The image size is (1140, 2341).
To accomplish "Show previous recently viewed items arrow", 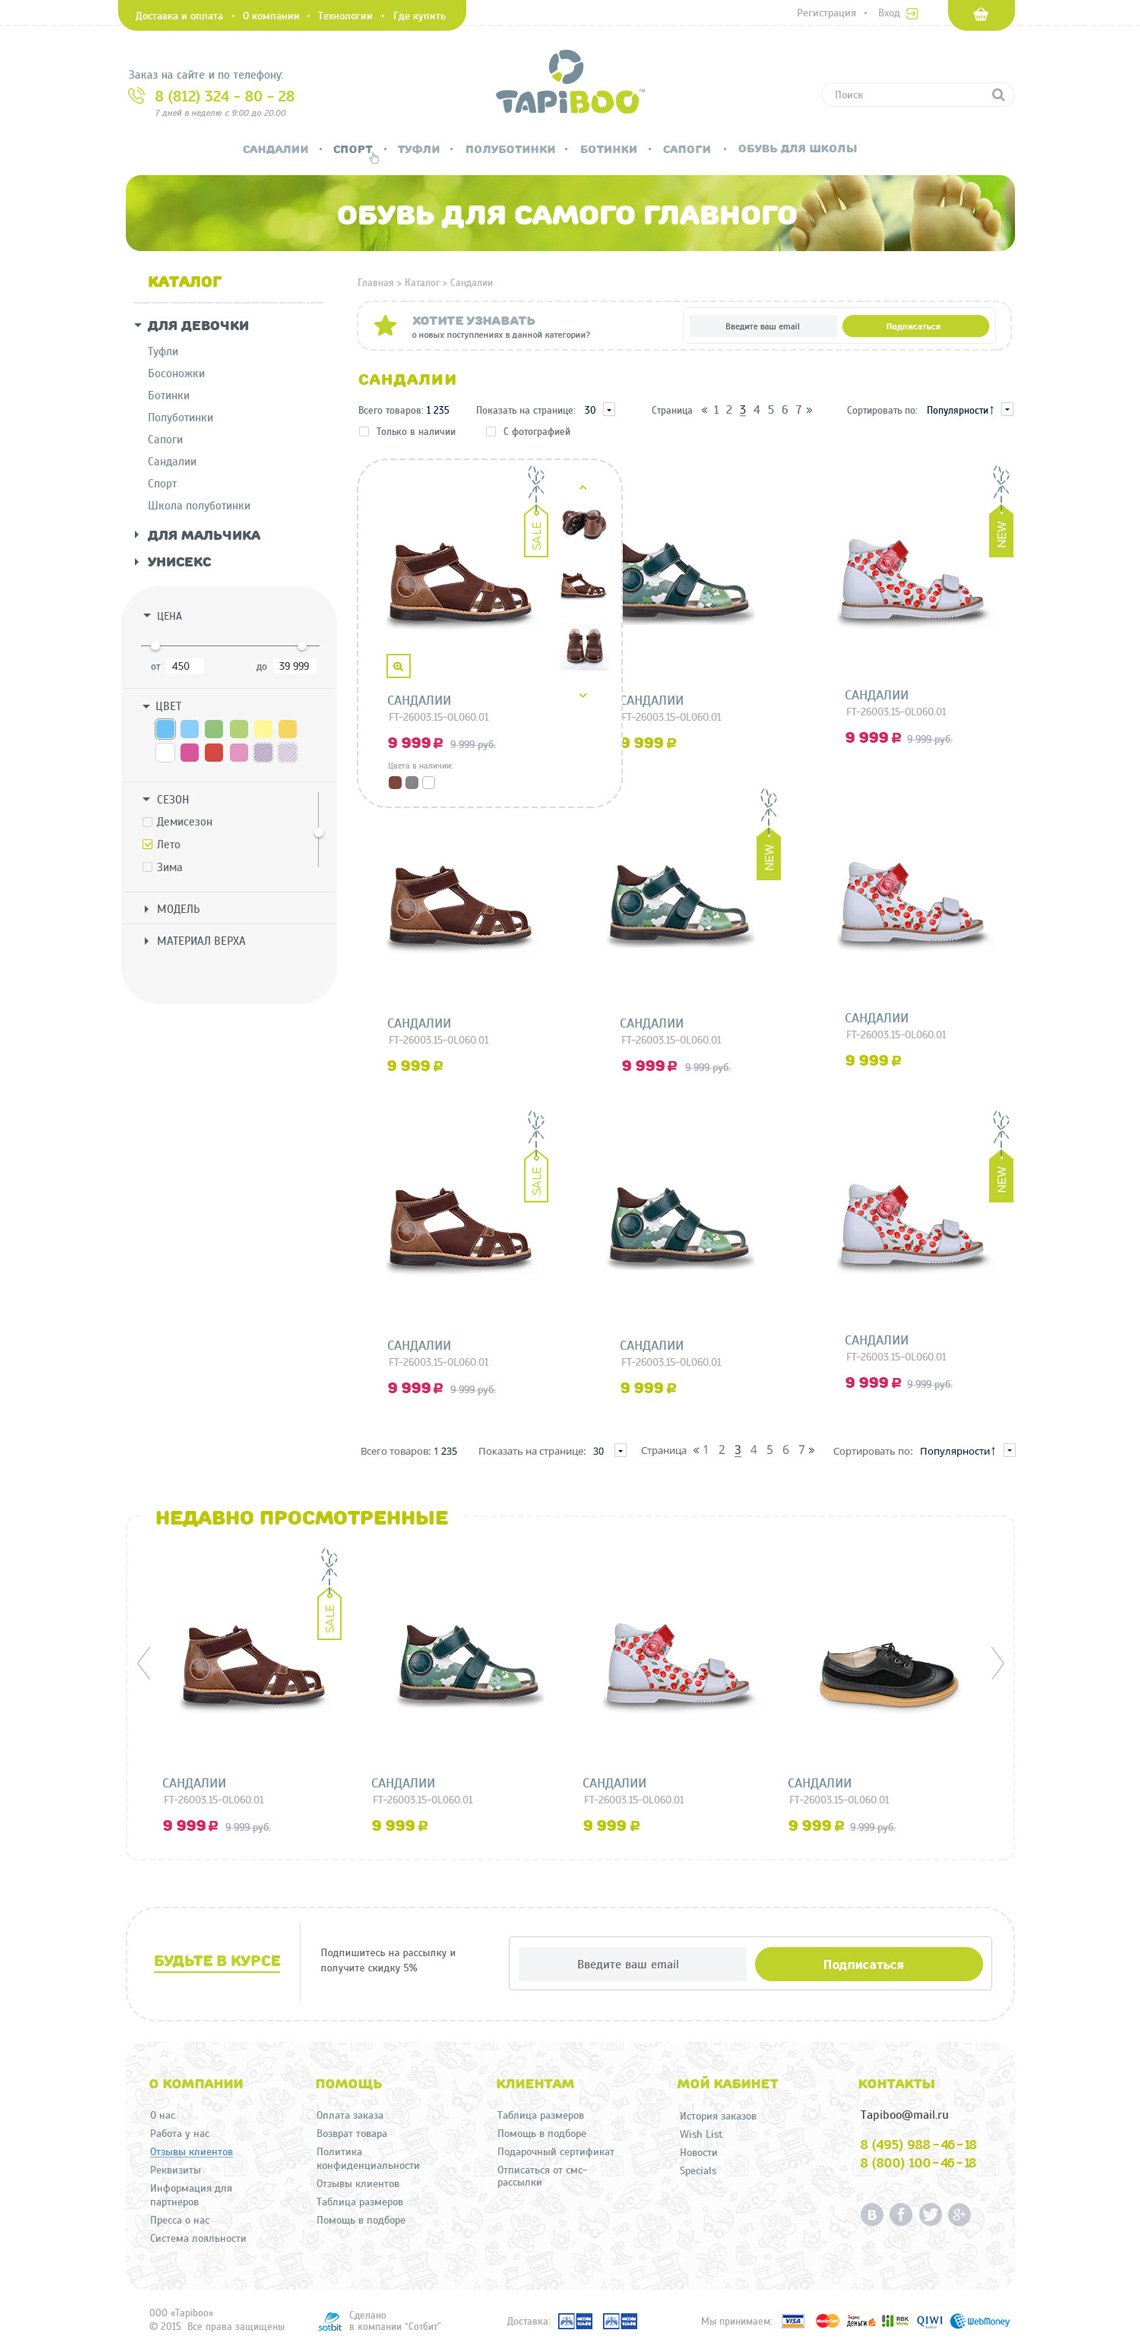I will click(144, 1662).
